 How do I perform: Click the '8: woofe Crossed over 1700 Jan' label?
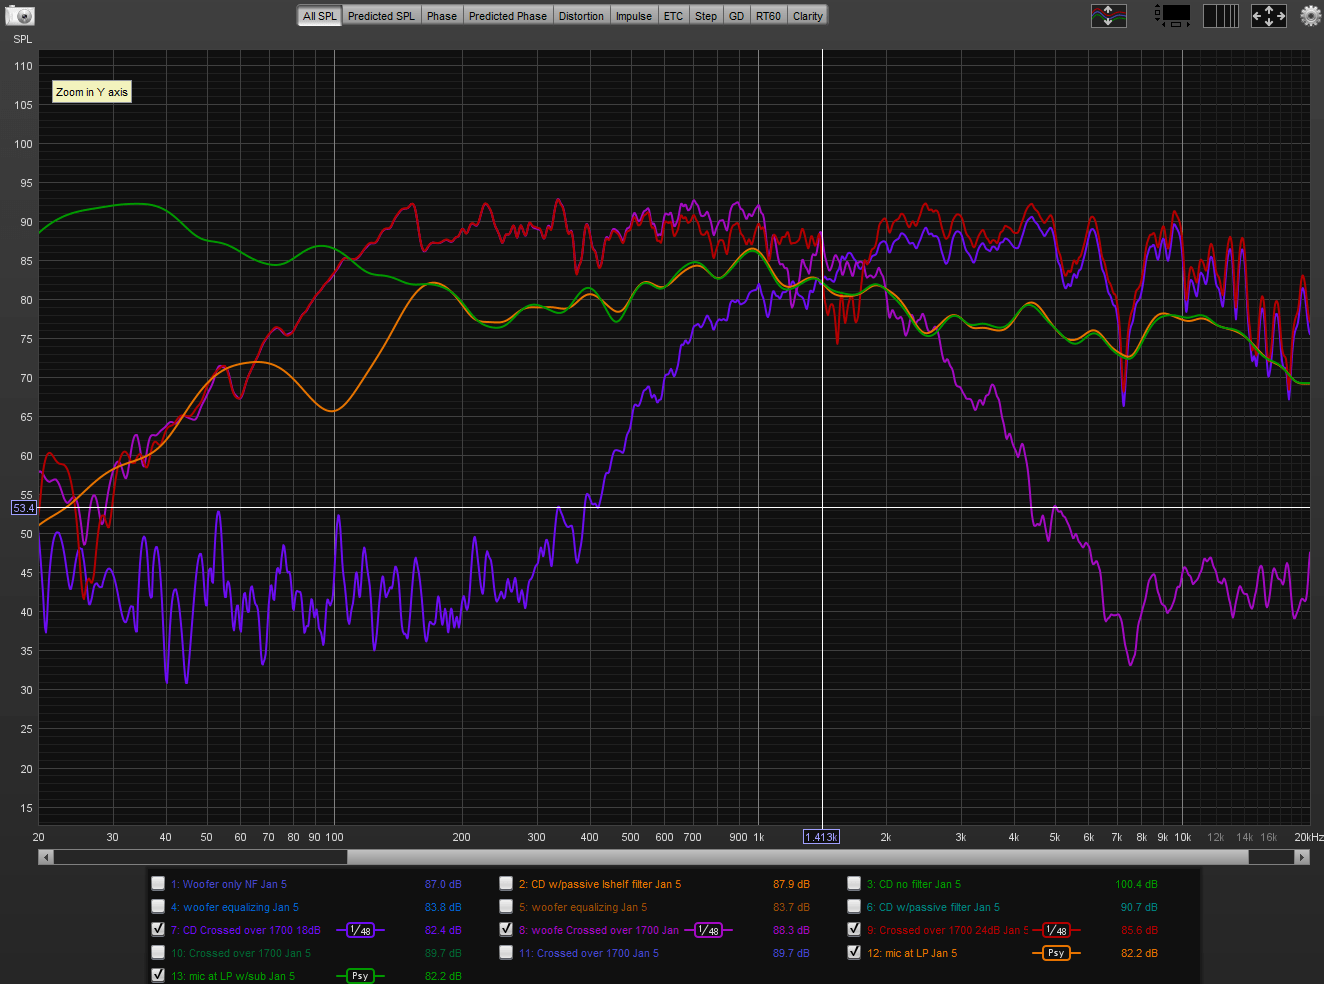click(x=599, y=930)
